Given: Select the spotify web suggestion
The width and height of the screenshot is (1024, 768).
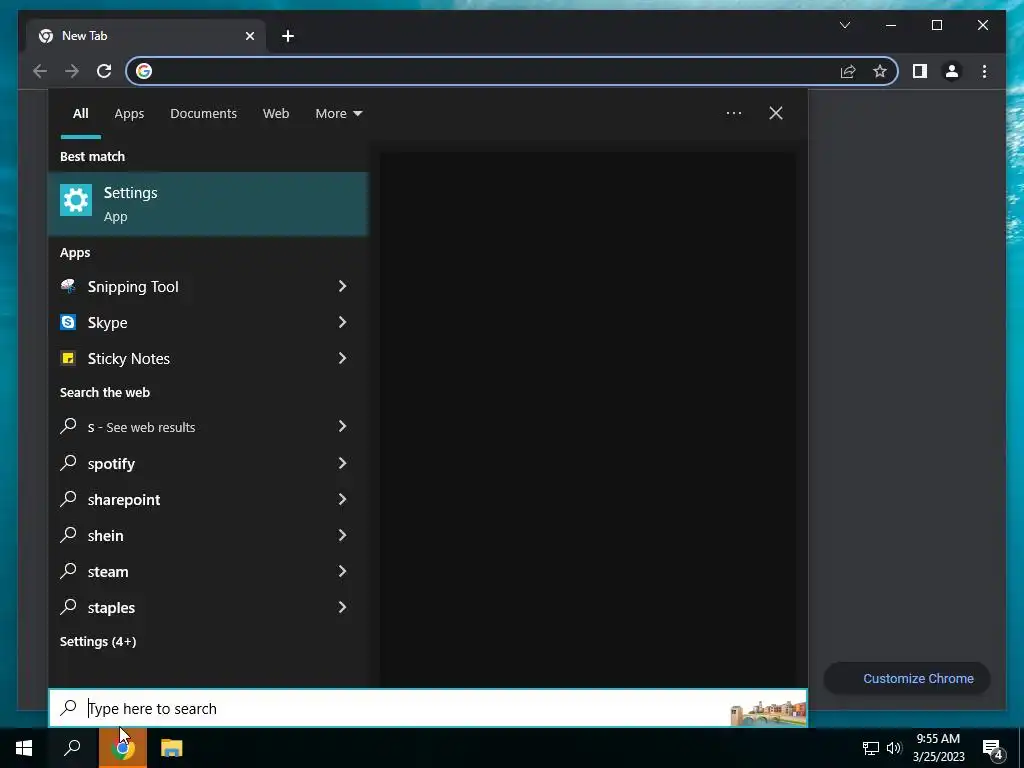Looking at the screenshot, I should click(x=208, y=464).
